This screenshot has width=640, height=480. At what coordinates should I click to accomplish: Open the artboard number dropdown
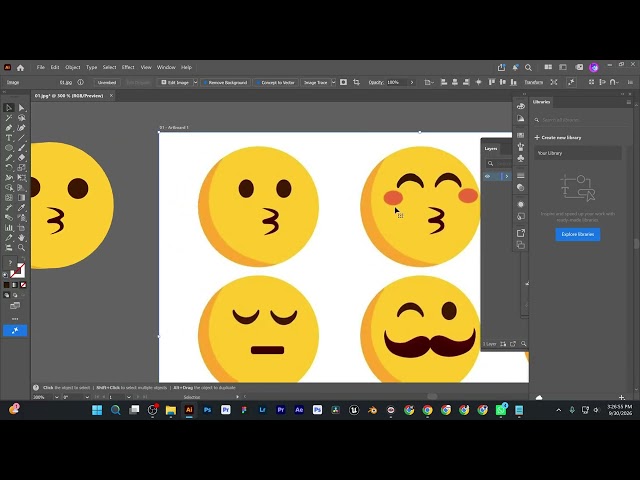pyautogui.click(x=129, y=397)
